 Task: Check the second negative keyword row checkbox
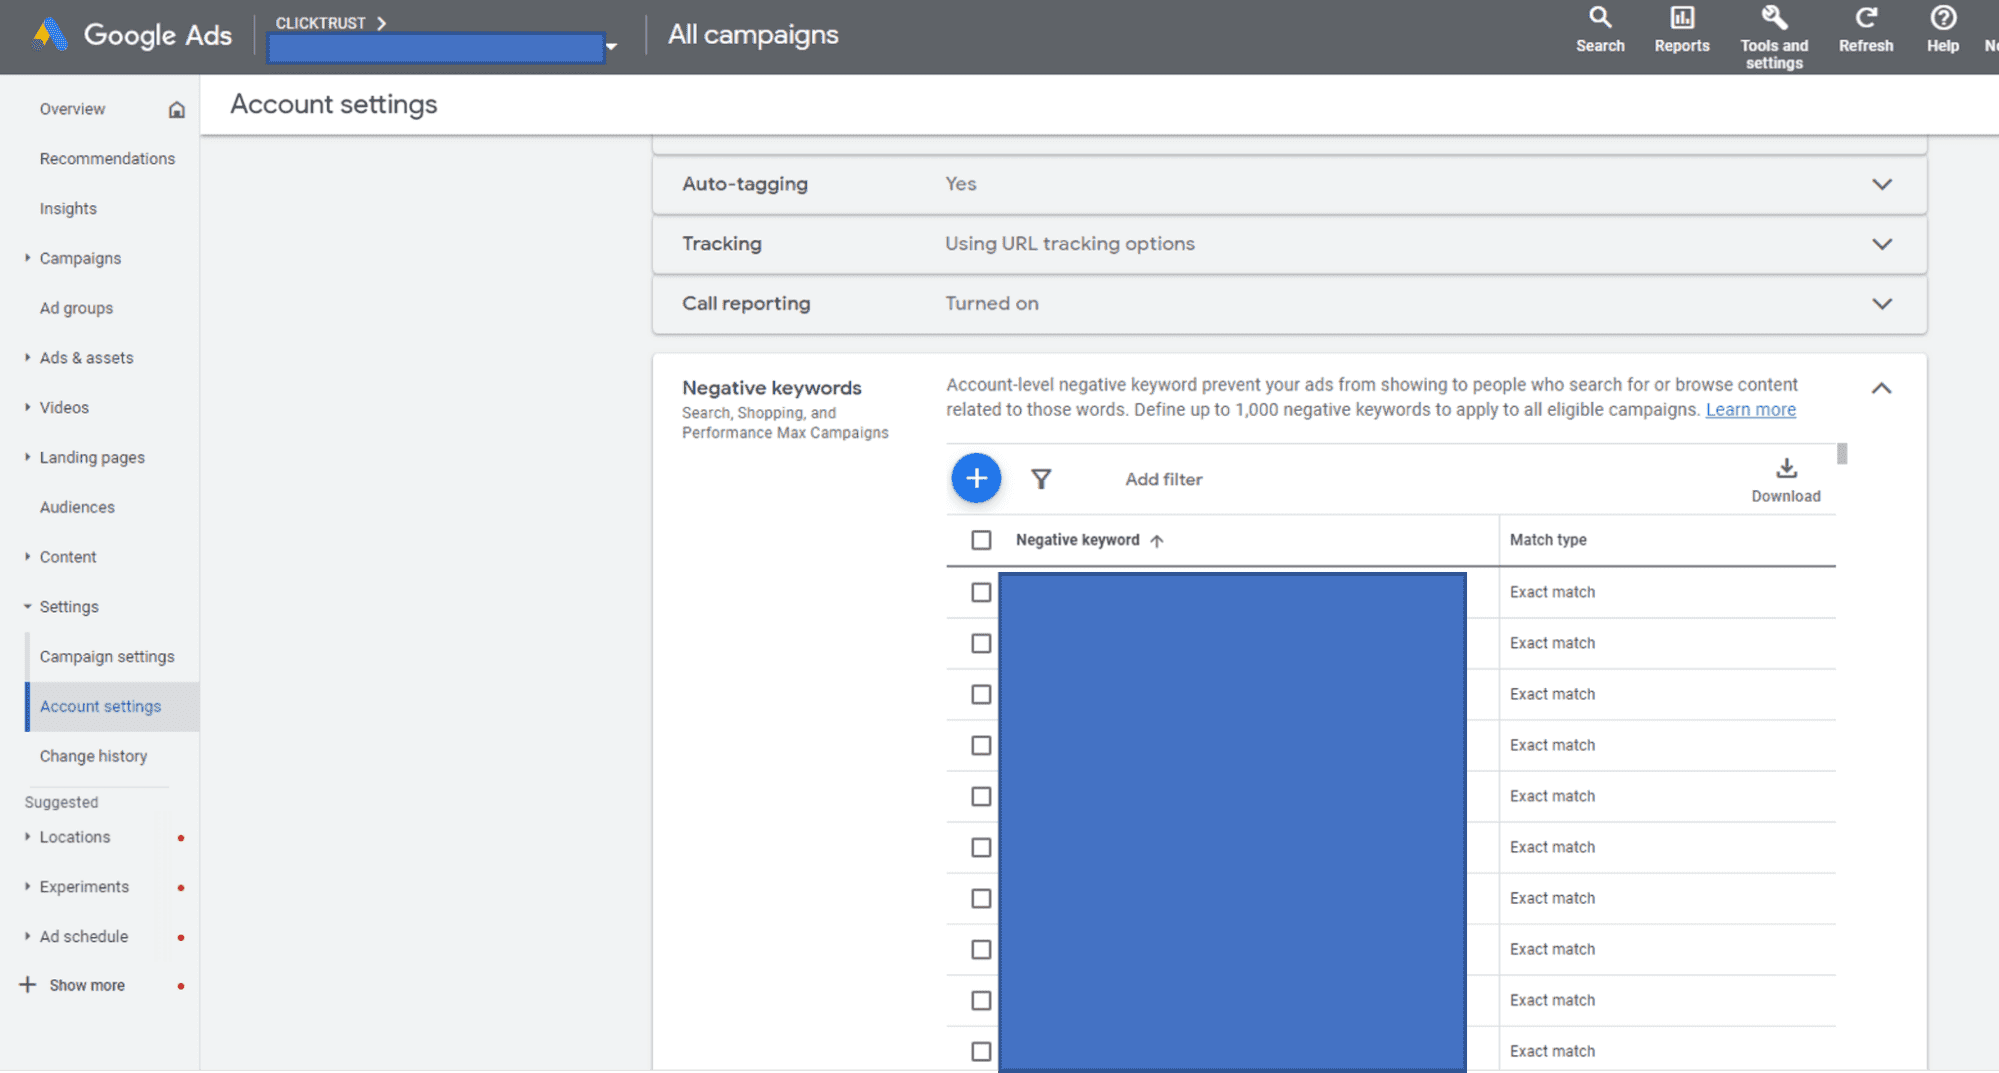pyautogui.click(x=981, y=643)
